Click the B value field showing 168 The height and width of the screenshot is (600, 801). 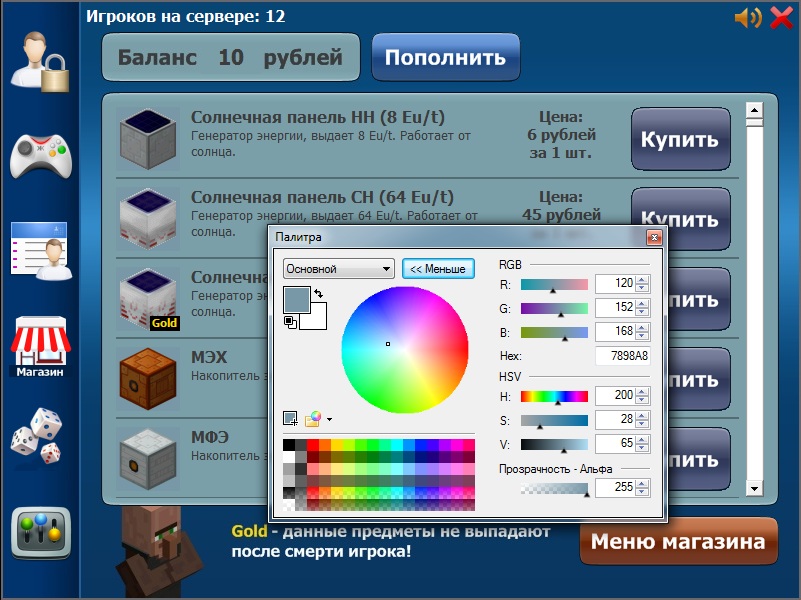coord(615,331)
